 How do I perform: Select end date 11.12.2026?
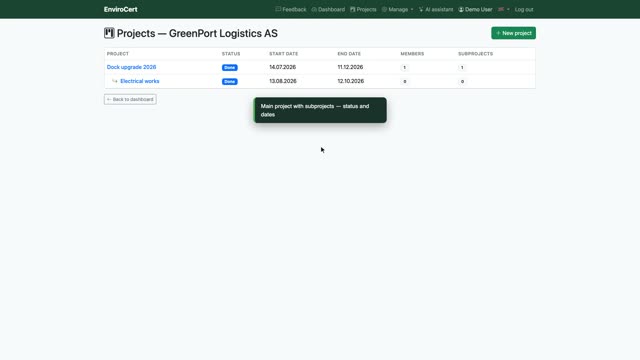[x=350, y=67]
